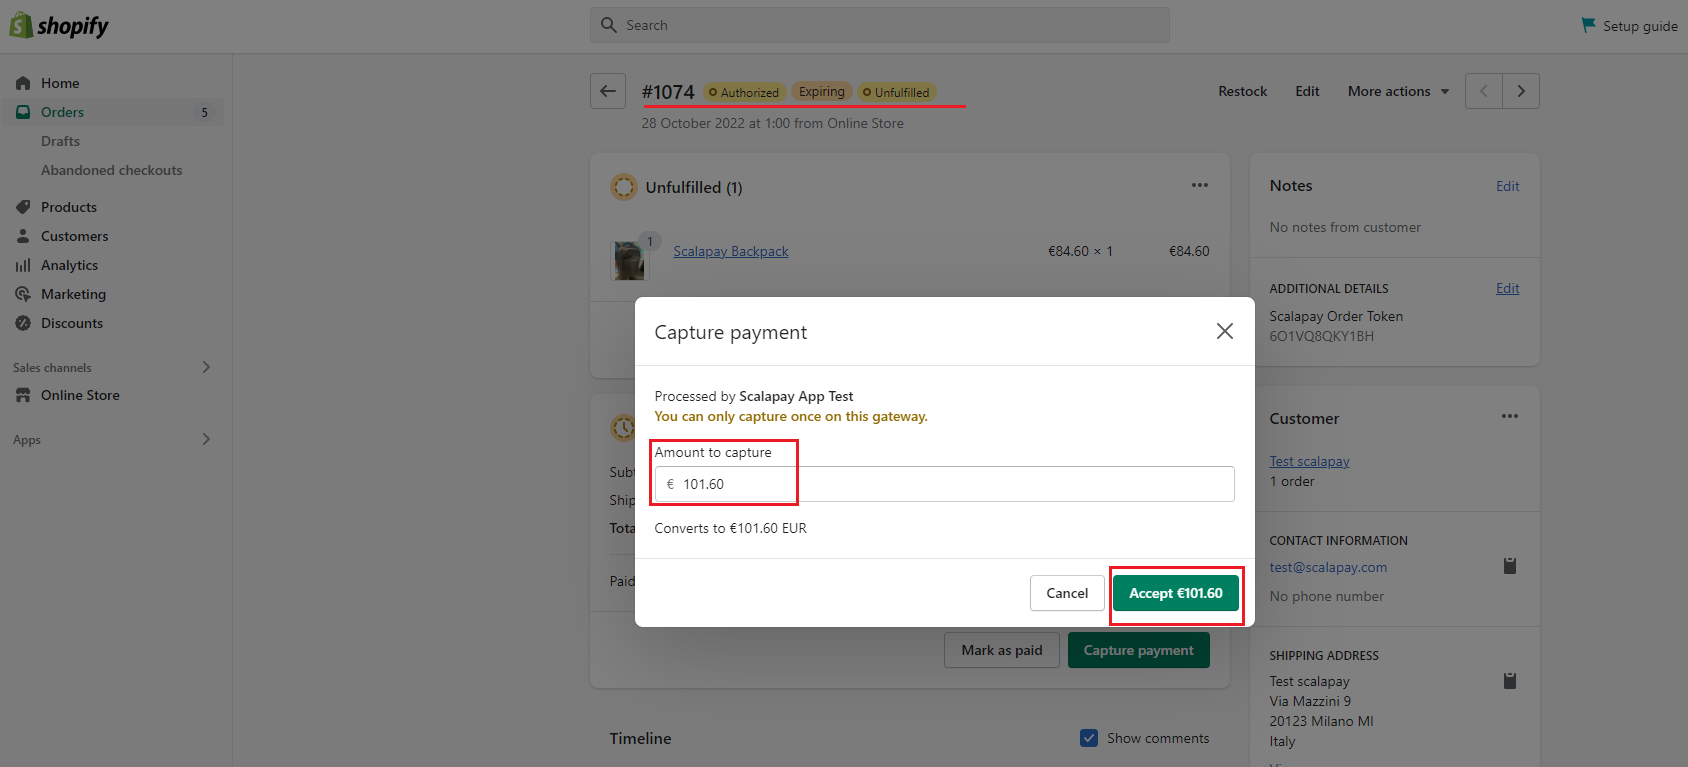Open the Test scalapay customer link
Screen dimensions: 1688x767
pos(1310,461)
